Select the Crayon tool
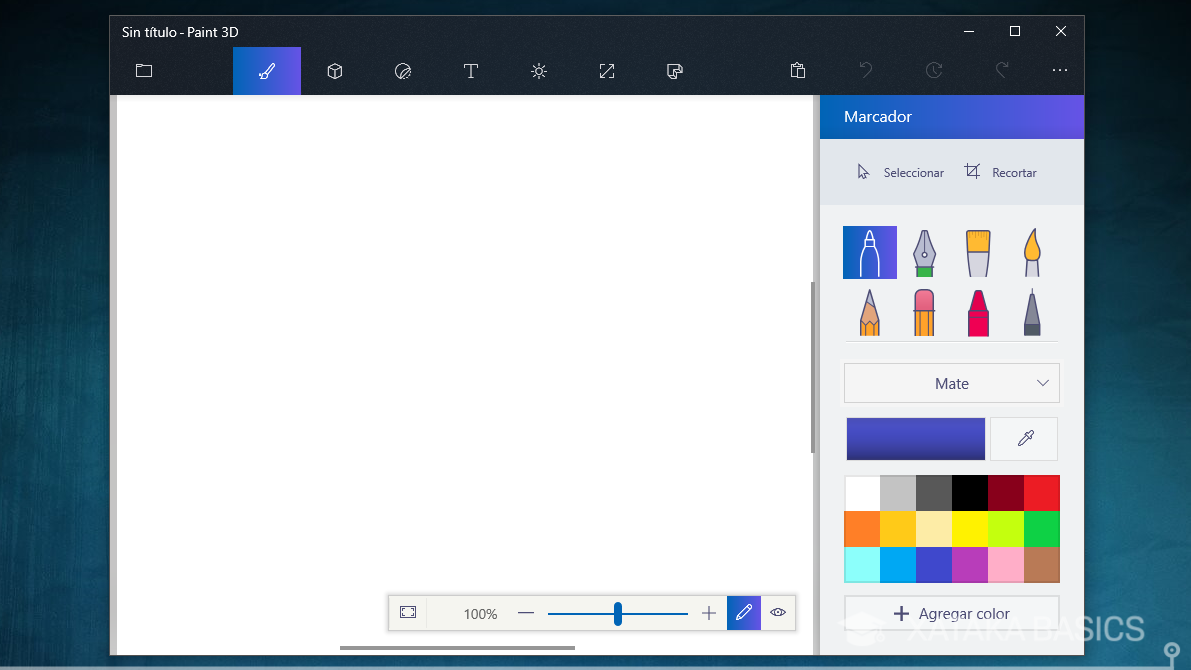1191x670 pixels. tap(977, 311)
